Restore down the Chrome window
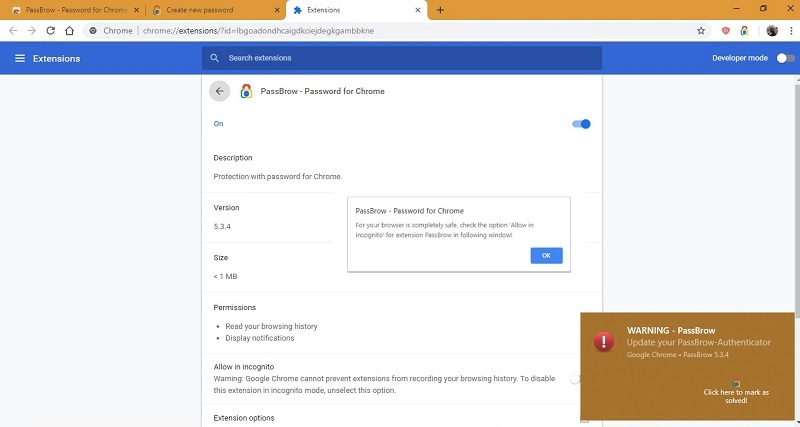 pos(763,8)
